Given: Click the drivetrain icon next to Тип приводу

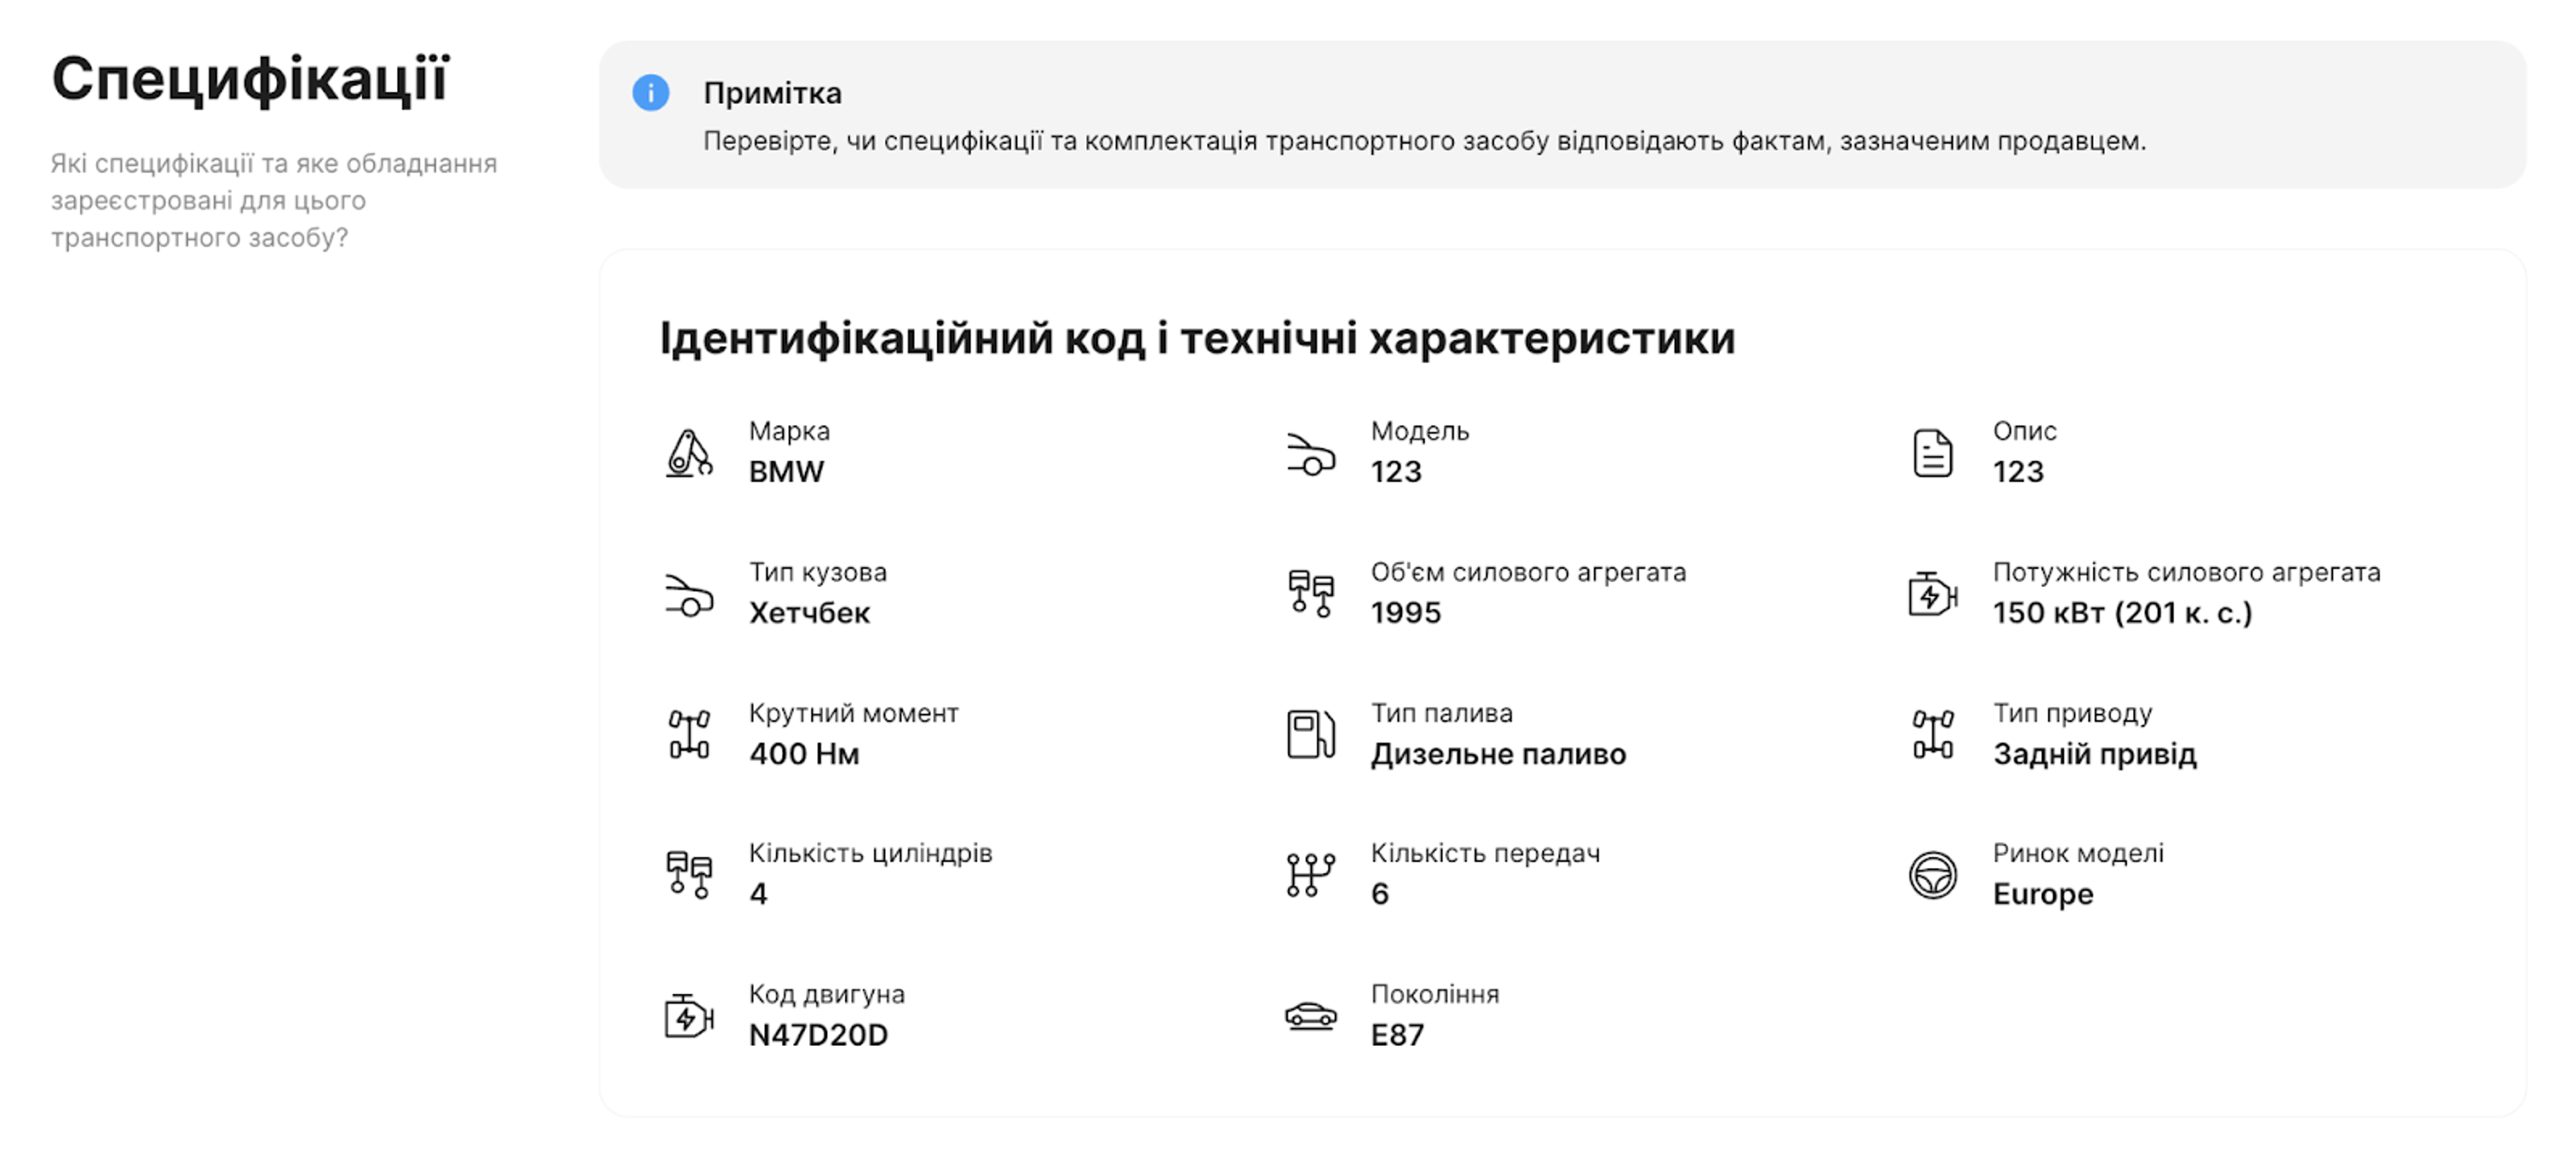Looking at the screenshot, I should pyautogui.click(x=1932, y=735).
